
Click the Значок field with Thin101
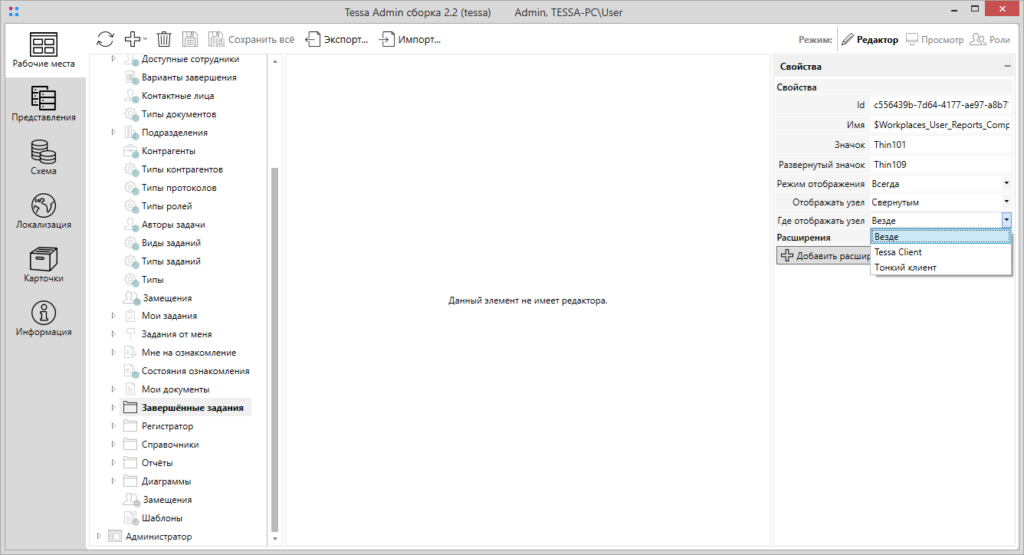pyautogui.click(x=940, y=145)
